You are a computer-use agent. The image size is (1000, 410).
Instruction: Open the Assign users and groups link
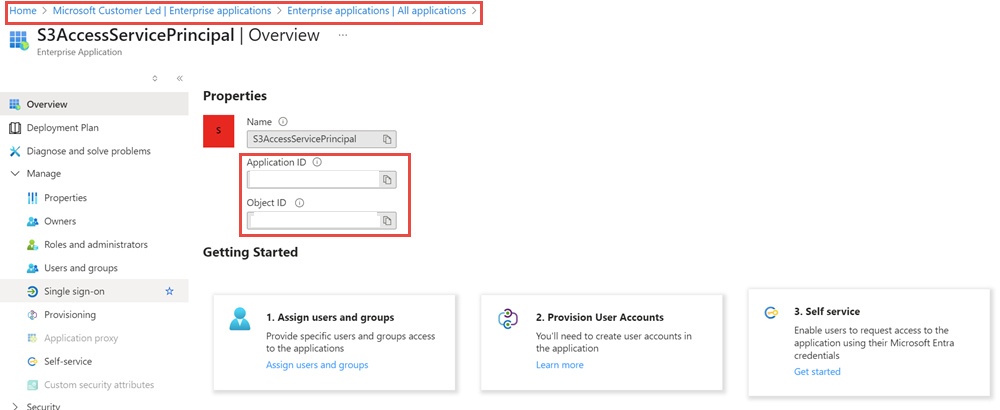coord(317,365)
